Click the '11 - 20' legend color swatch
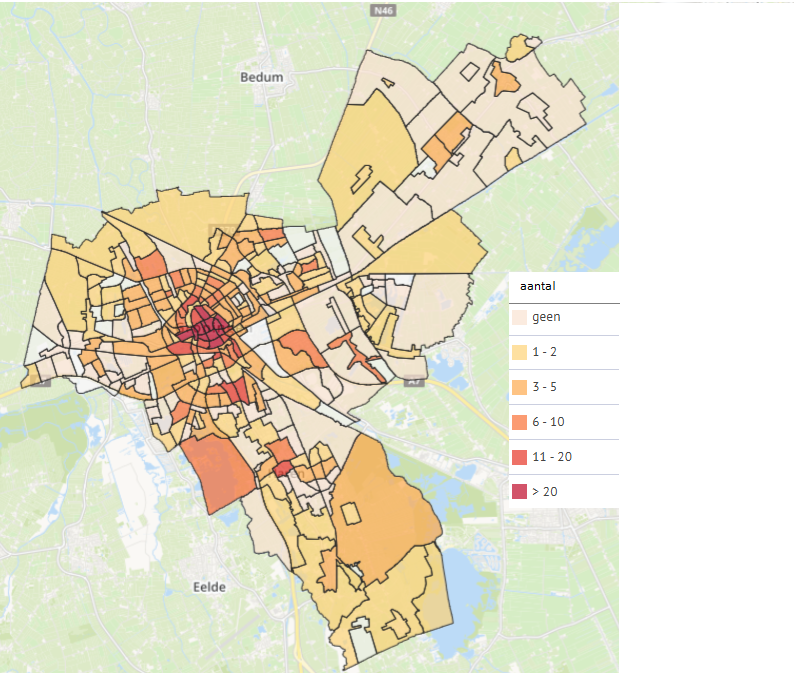The image size is (794, 673). coord(520,457)
